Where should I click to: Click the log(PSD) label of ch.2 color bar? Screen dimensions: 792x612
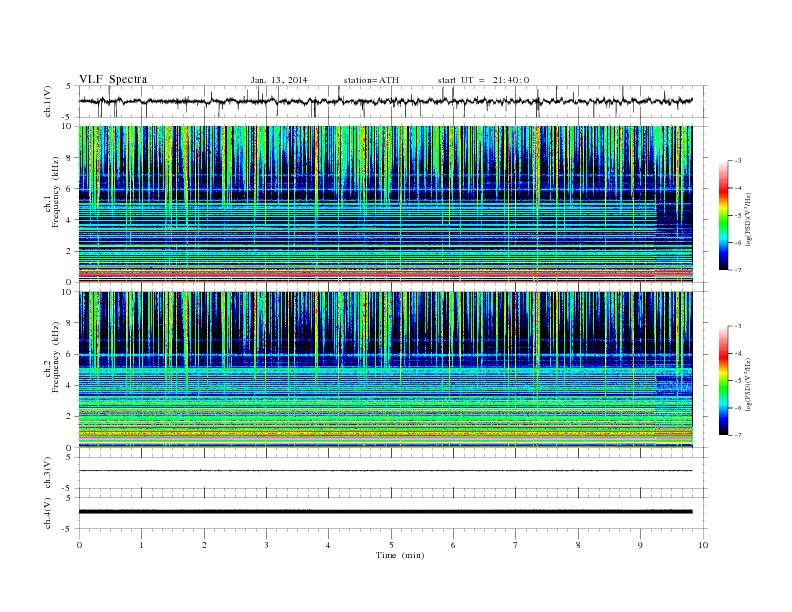tap(748, 384)
